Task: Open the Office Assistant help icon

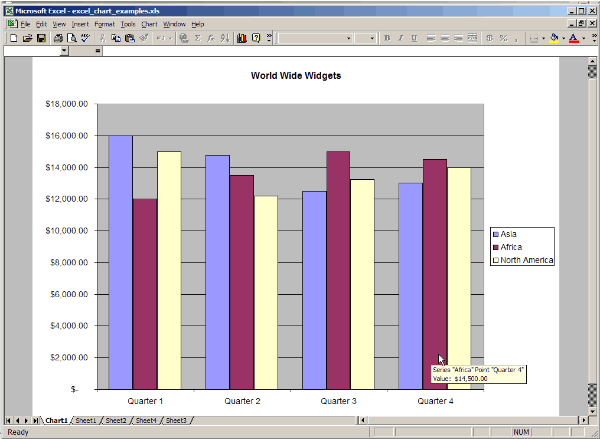Action: 257,38
